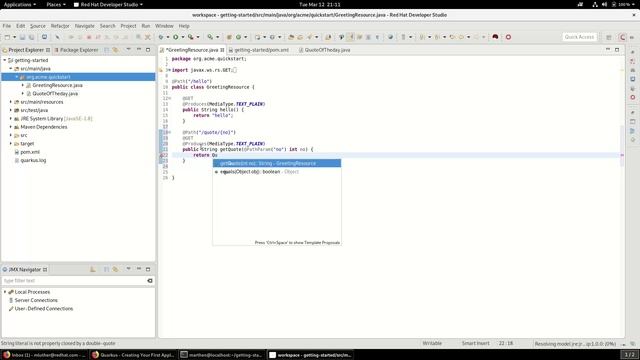Click the New Connection icon in JMX Navigator
The width and height of the screenshot is (640, 360).
pos(93,269)
